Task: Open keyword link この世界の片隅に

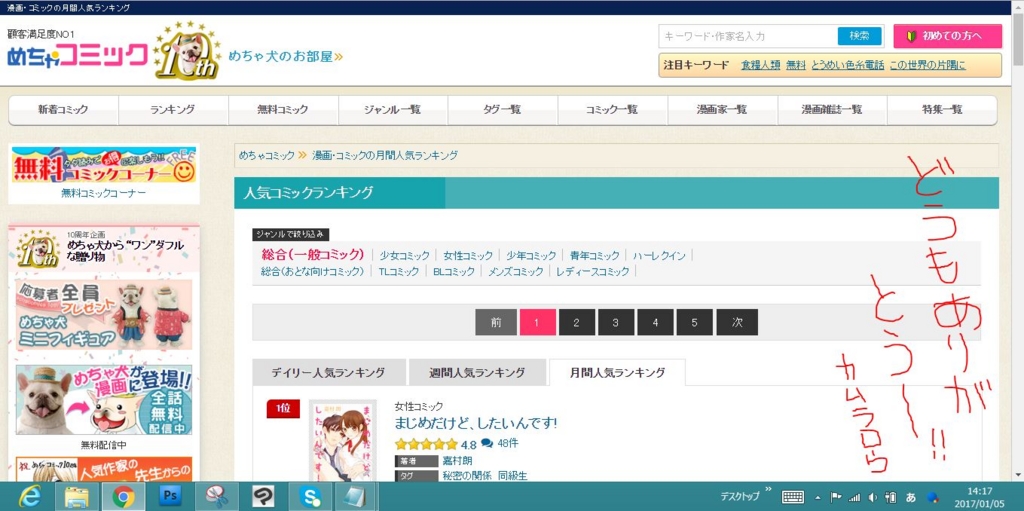Action: tap(927, 65)
